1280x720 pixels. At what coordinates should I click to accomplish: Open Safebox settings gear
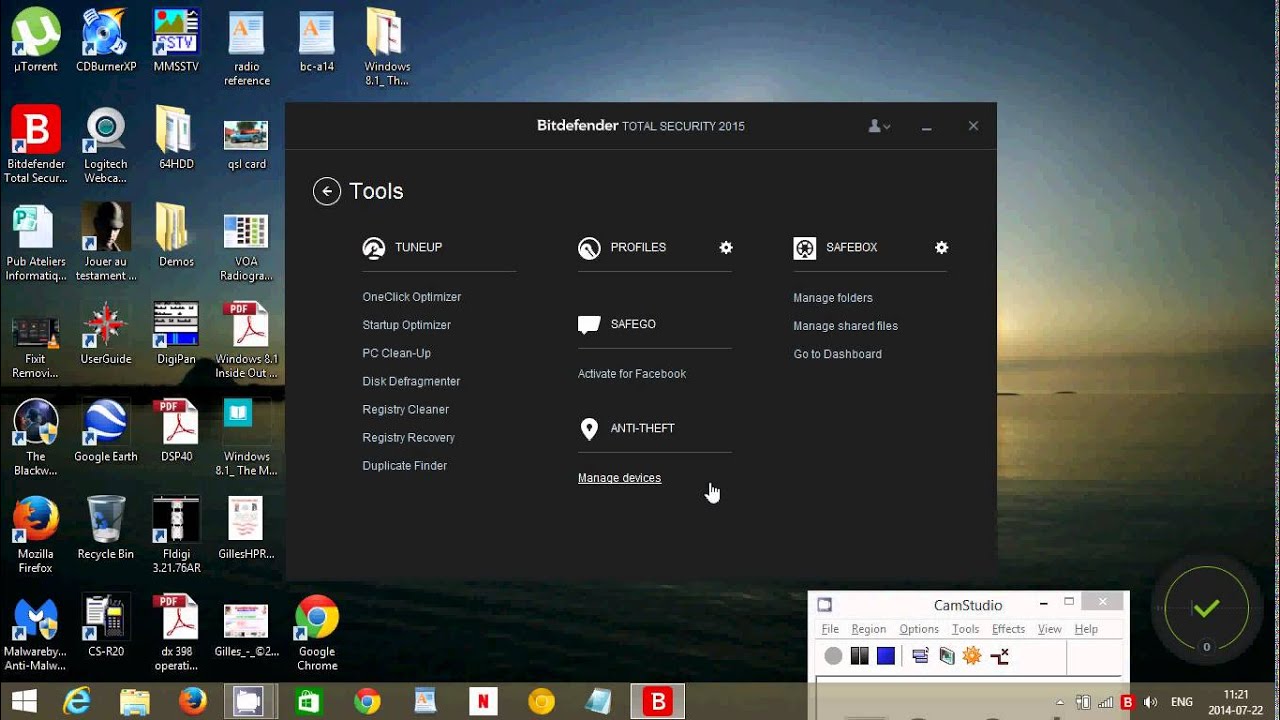pyautogui.click(x=941, y=247)
